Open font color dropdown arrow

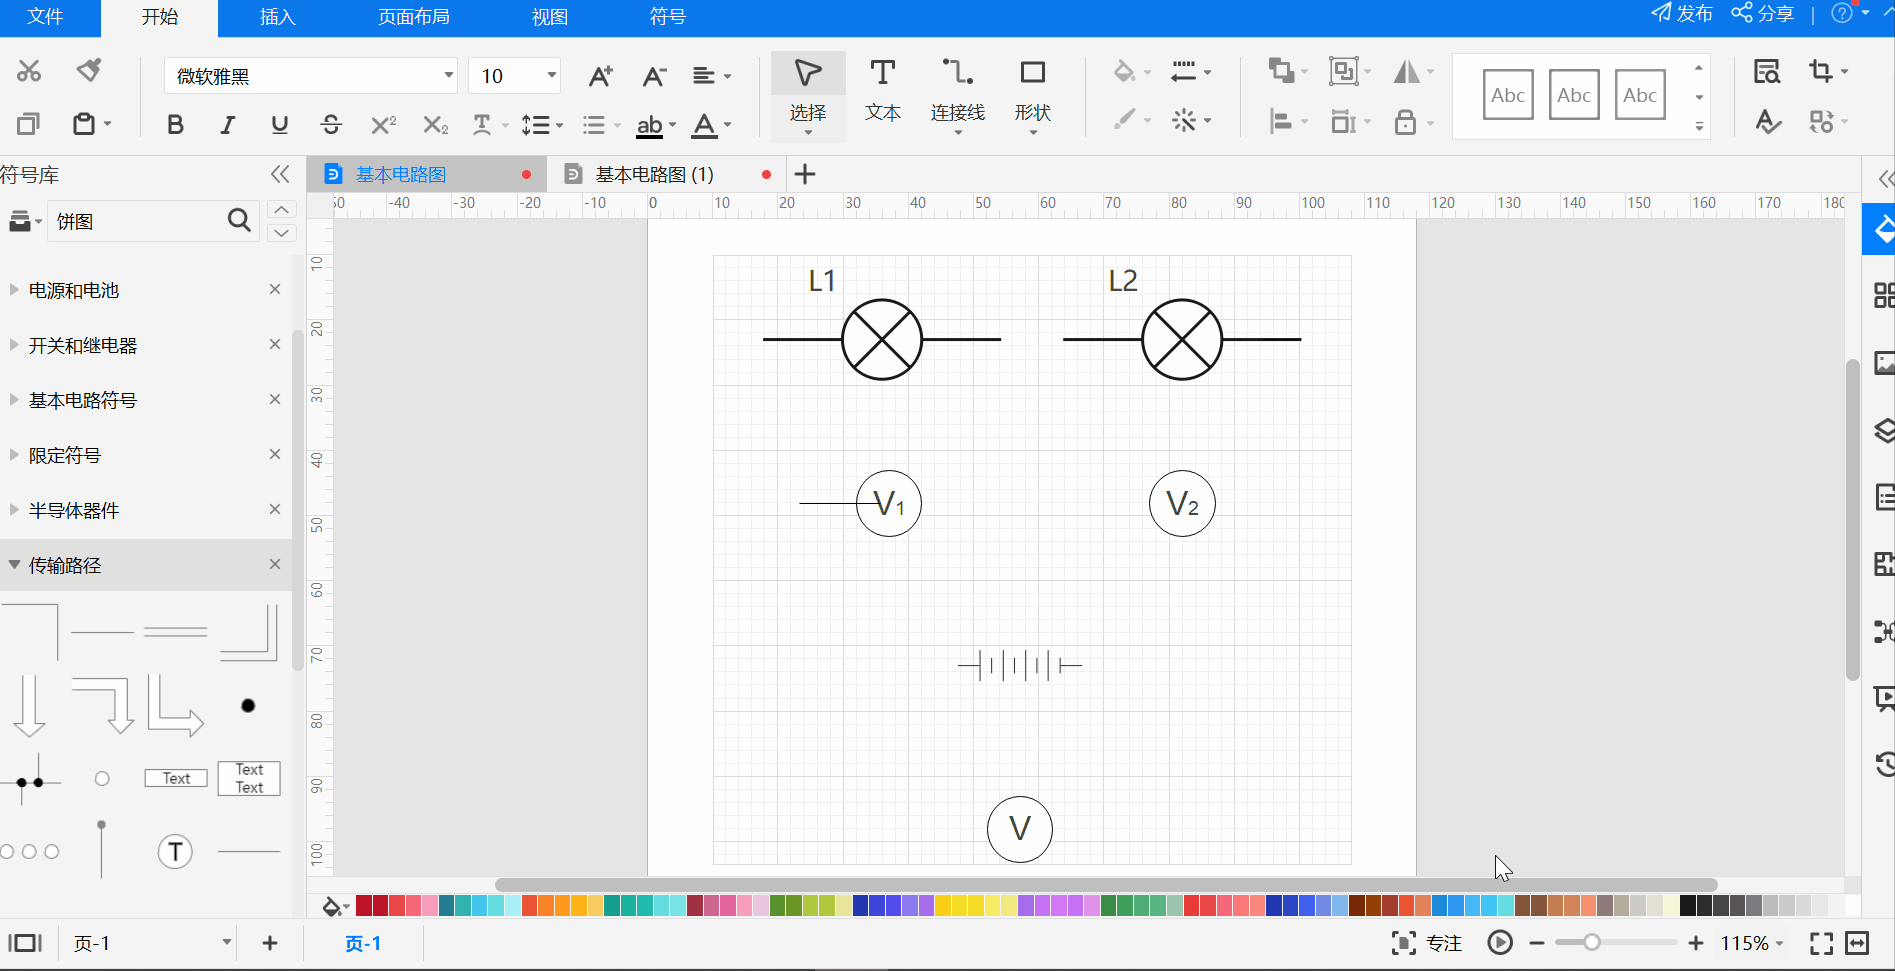pos(728,125)
